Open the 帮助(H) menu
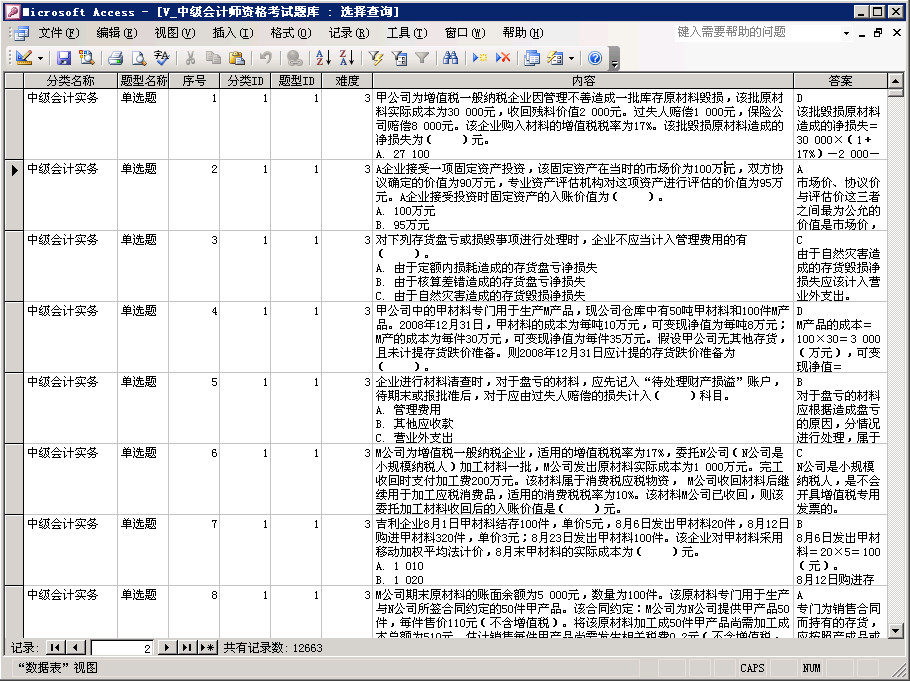The width and height of the screenshot is (910, 681). pos(523,33)
